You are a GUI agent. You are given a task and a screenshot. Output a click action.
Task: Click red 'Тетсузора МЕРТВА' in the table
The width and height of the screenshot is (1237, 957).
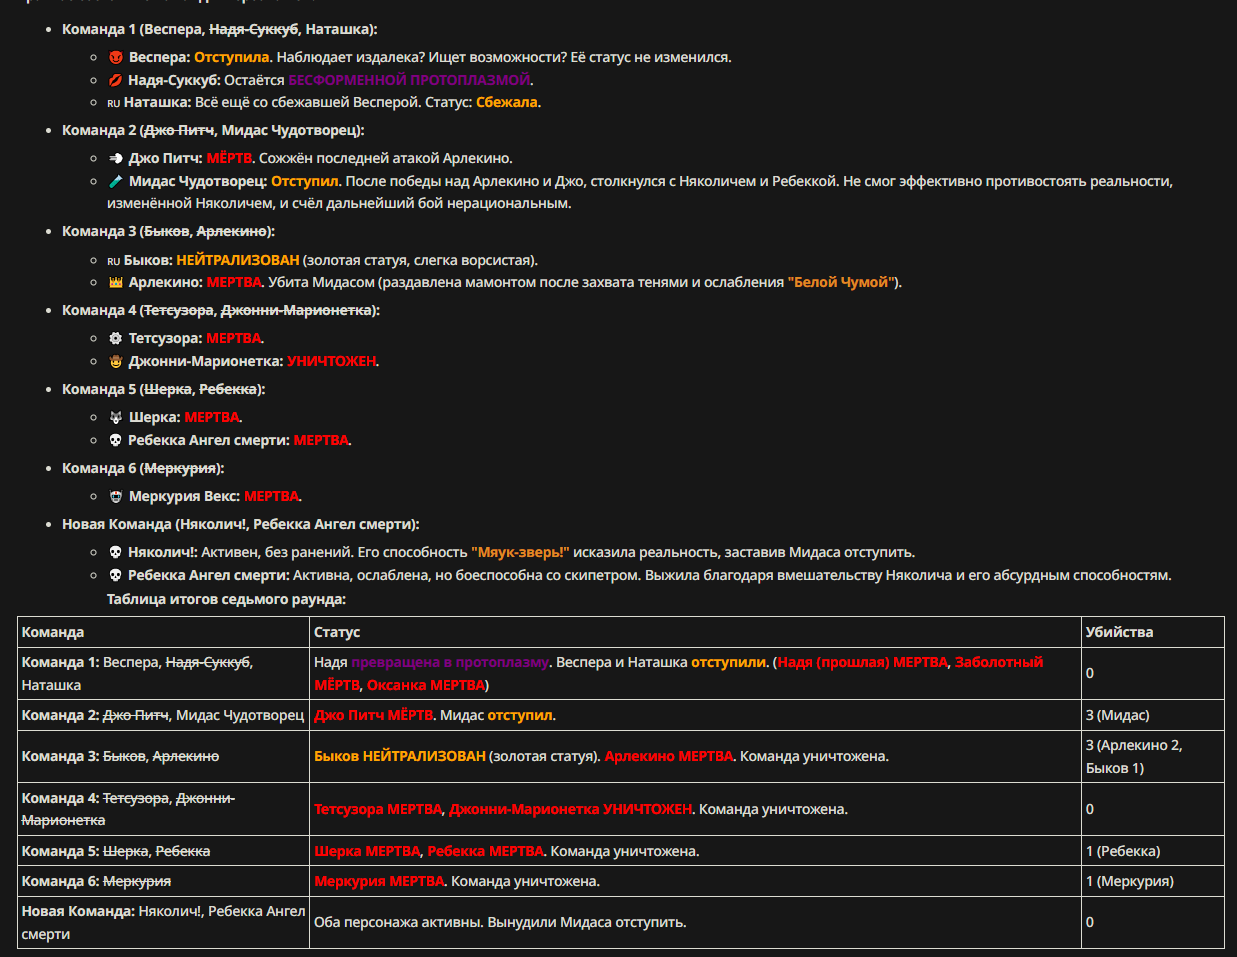[378, 809]
